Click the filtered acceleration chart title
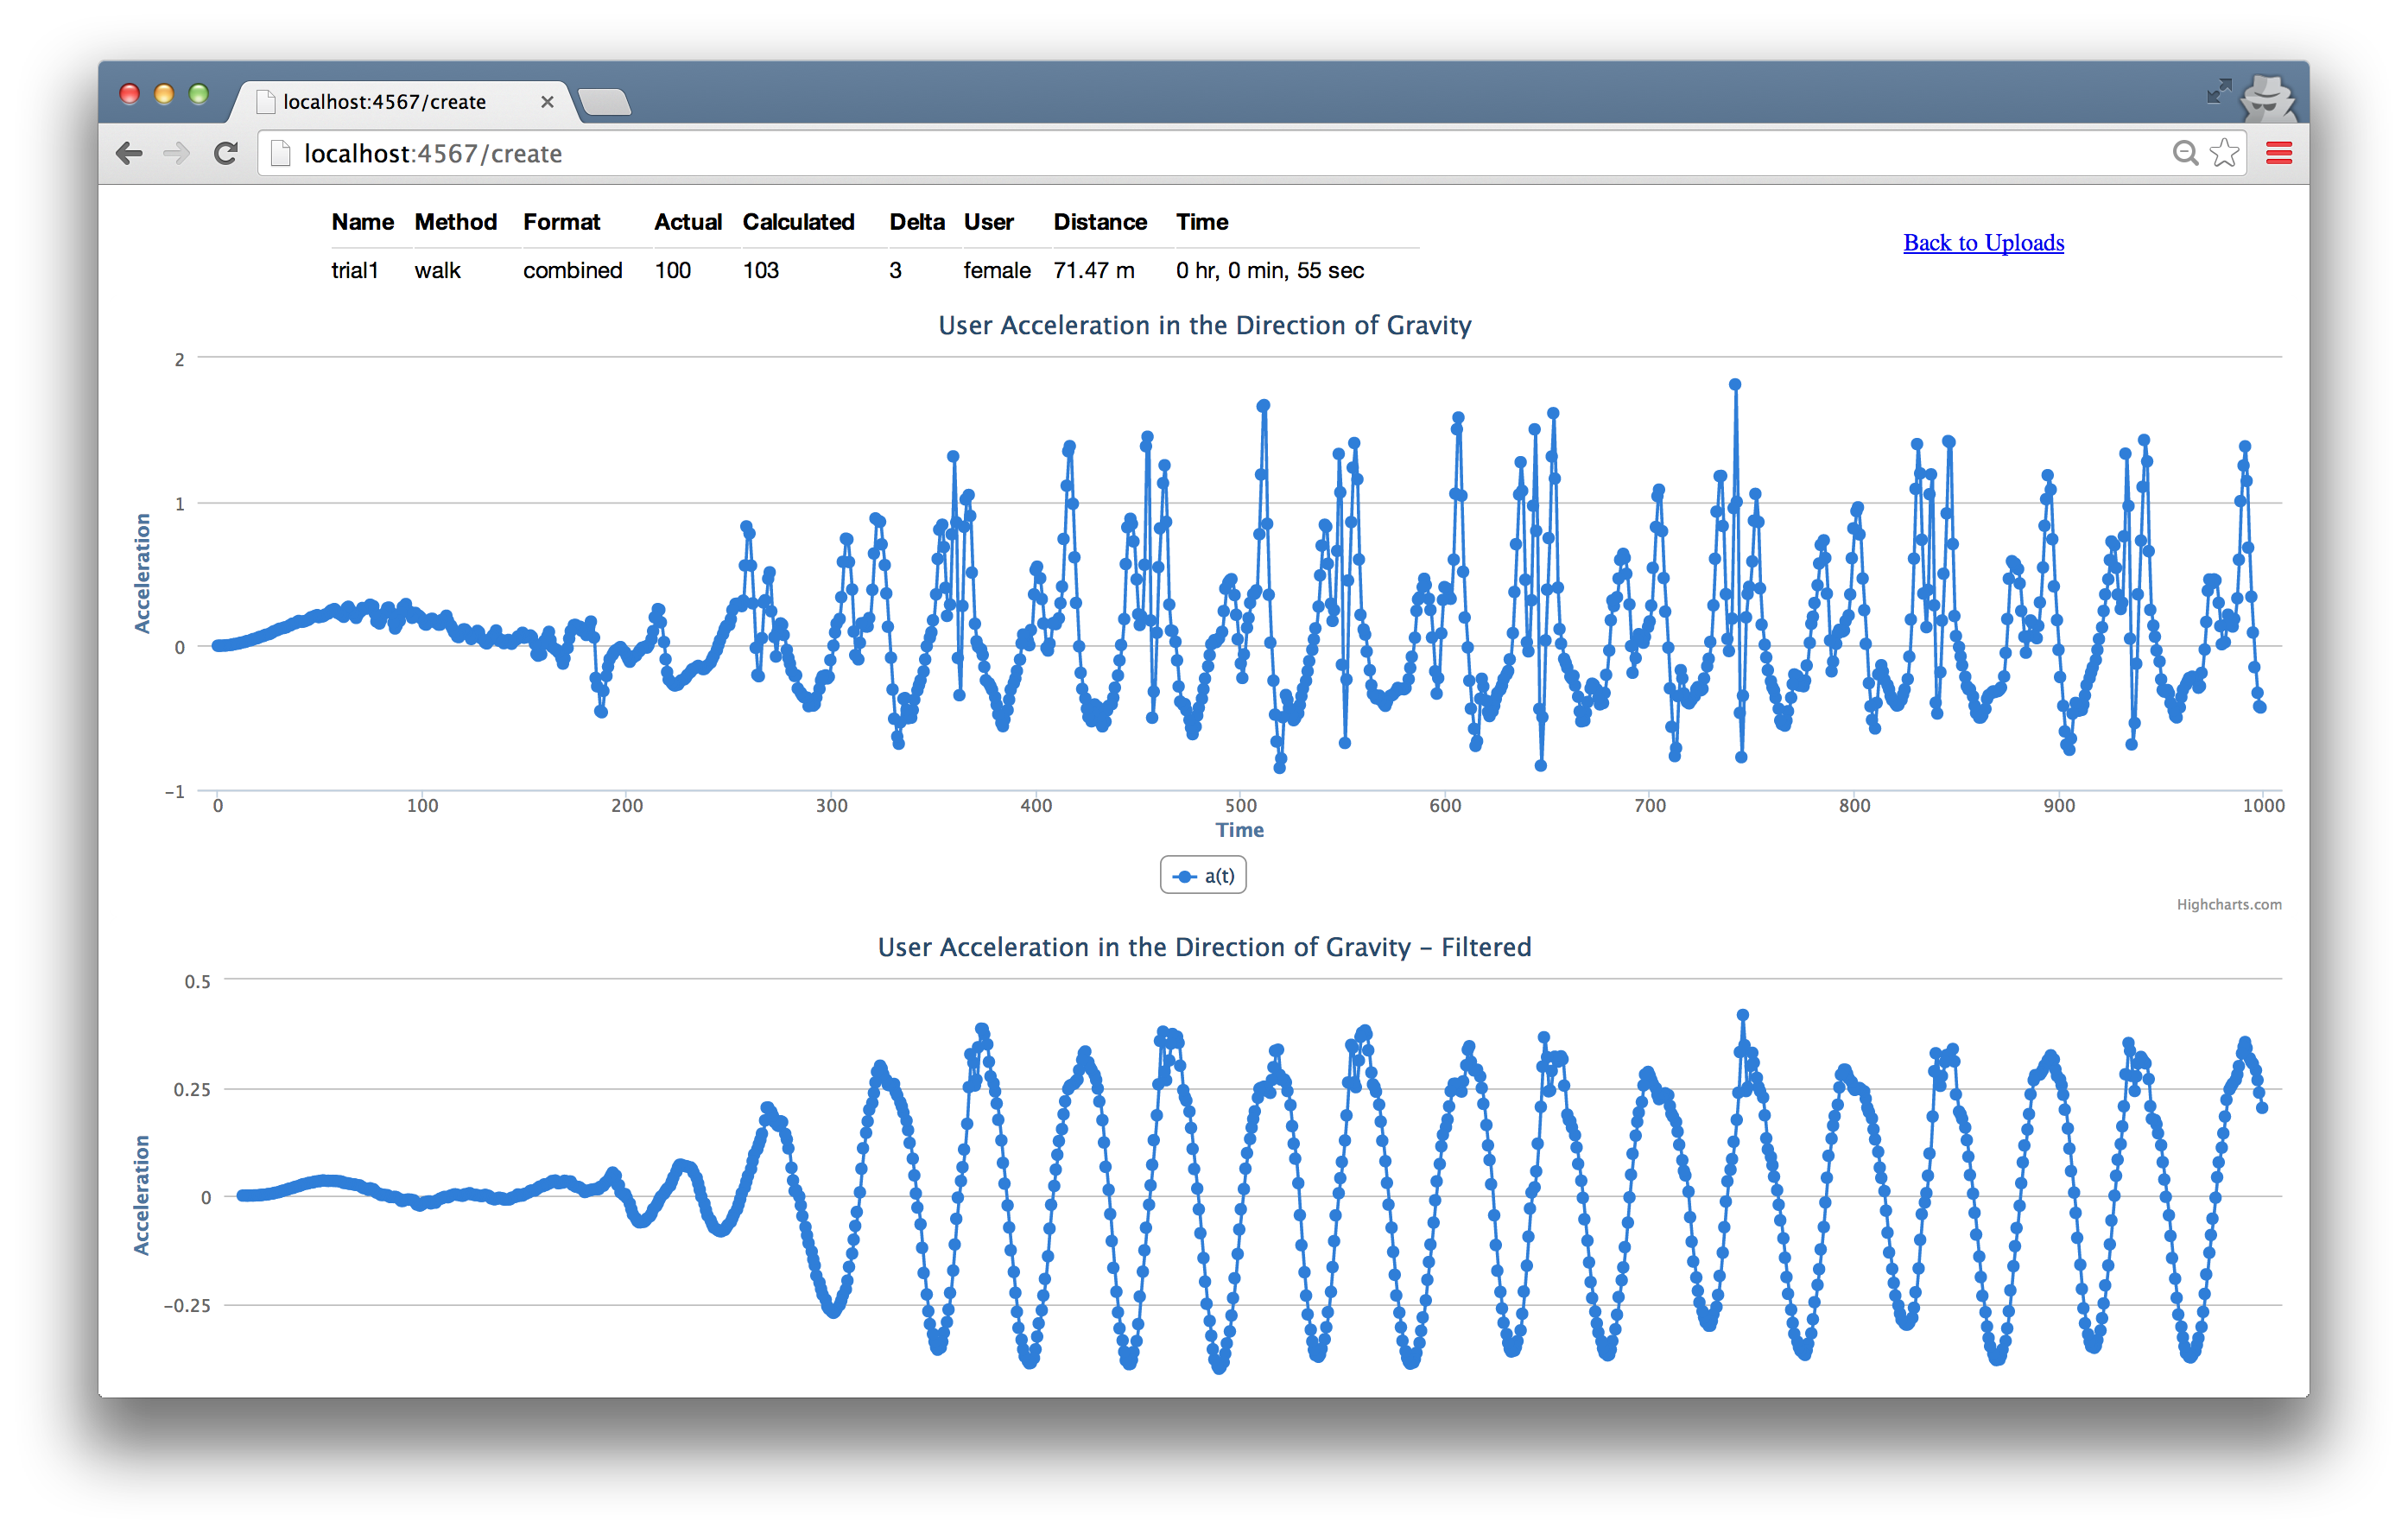Viewport: 2408px width, 1534px height. pyautogui.click(x=1204, y=947)
